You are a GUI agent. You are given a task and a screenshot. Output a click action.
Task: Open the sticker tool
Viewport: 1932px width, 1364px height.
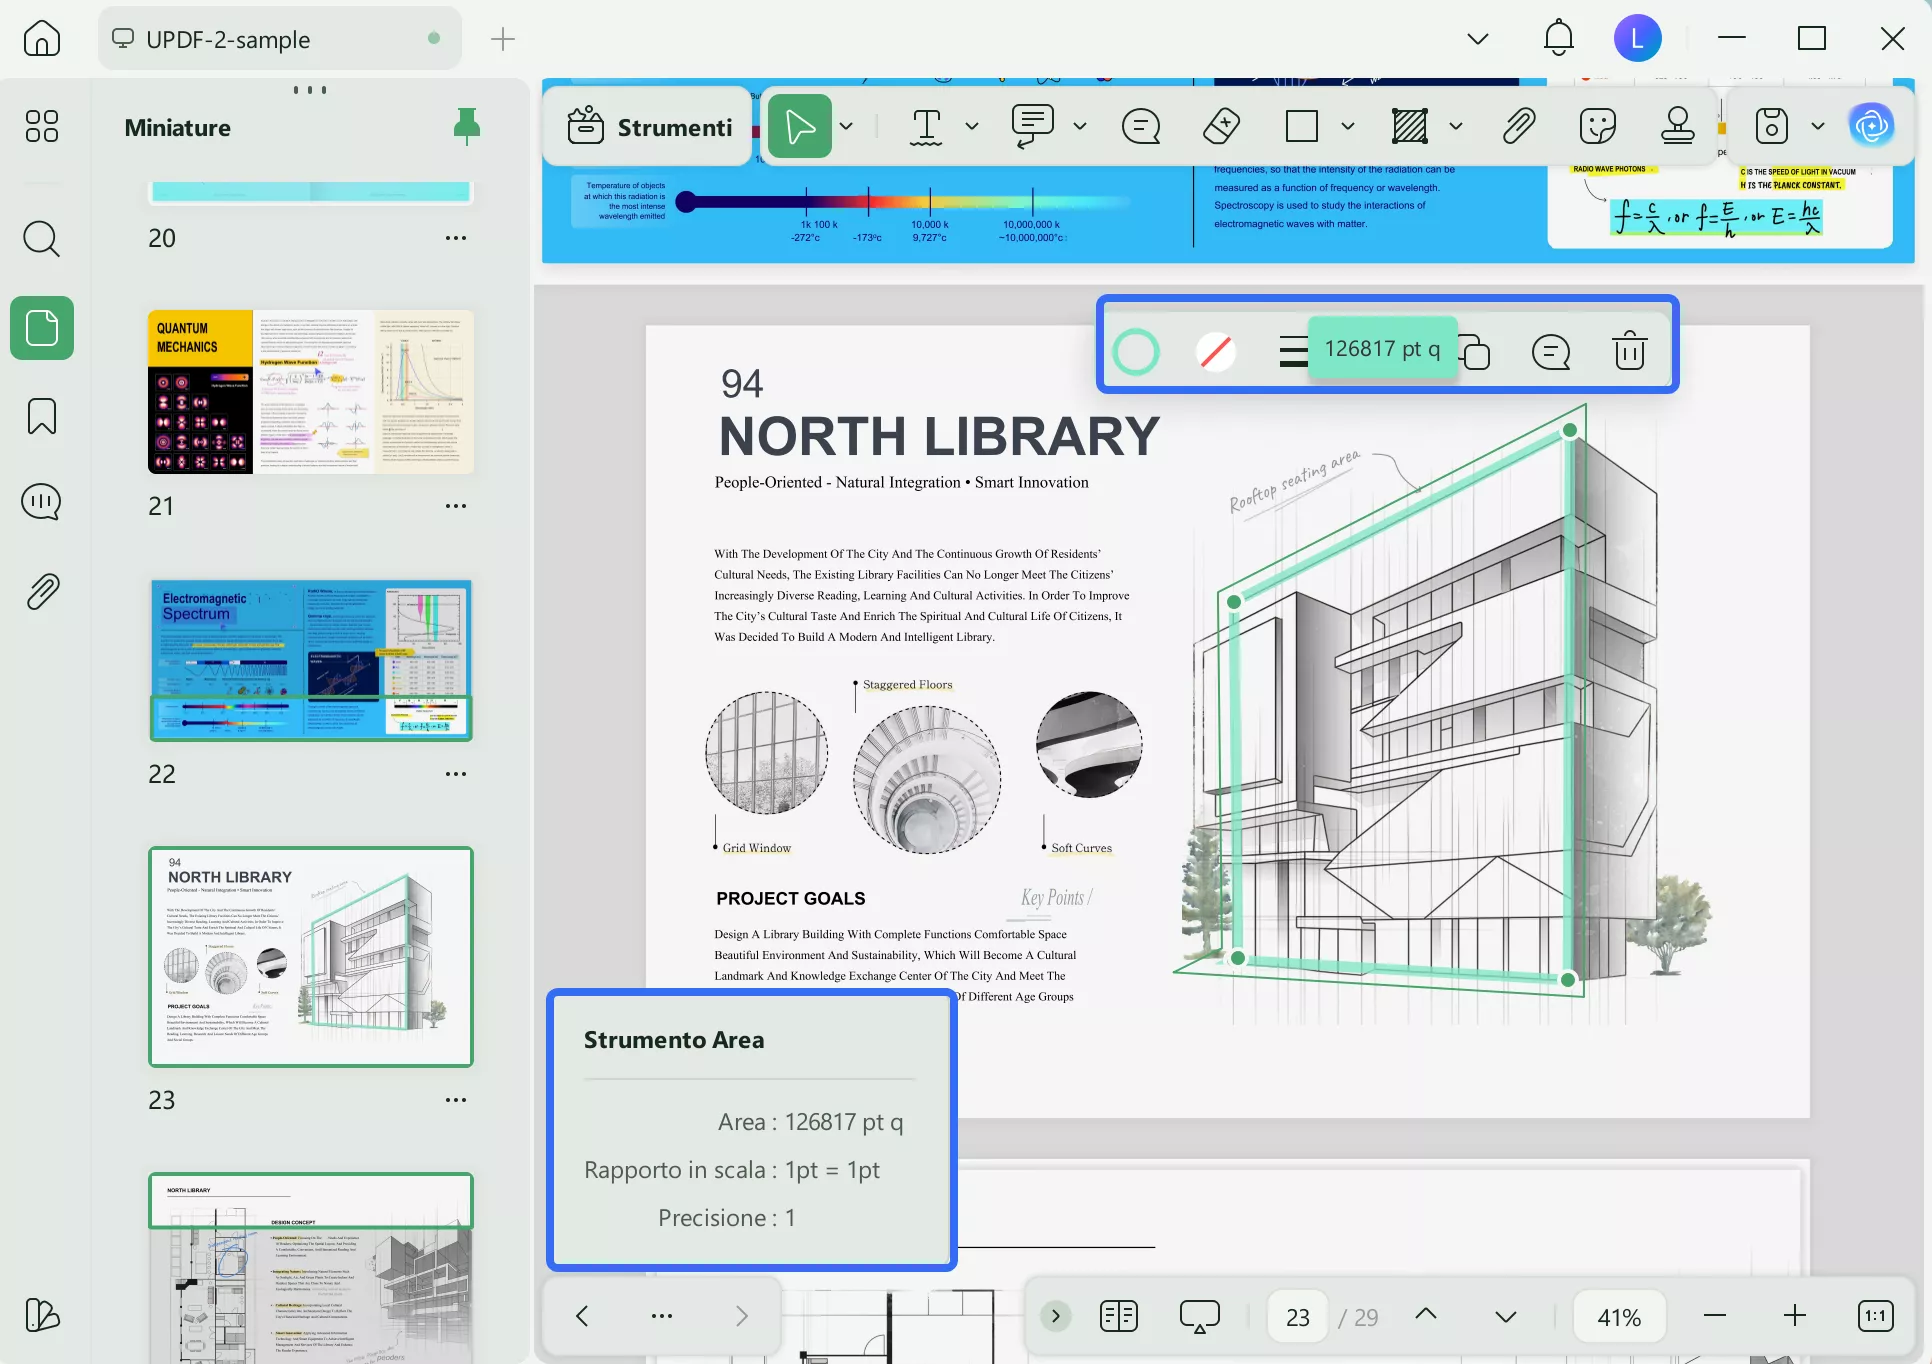[x=1597, y=126]
